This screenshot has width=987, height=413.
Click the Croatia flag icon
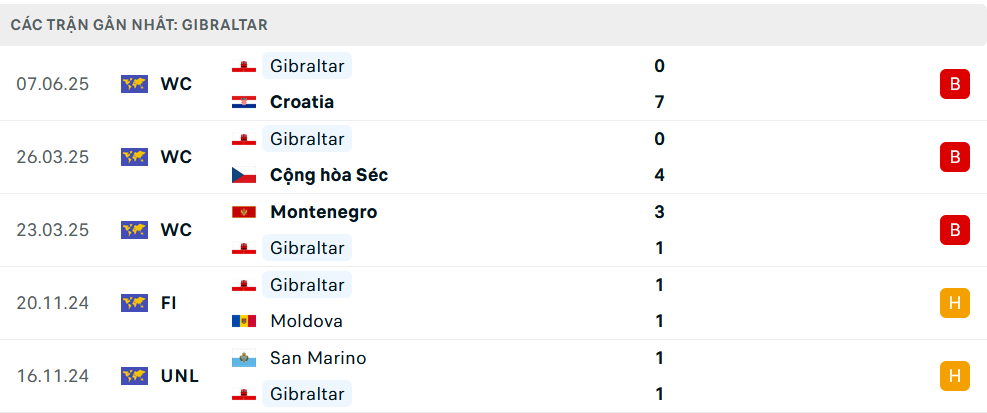pos(244,102)
